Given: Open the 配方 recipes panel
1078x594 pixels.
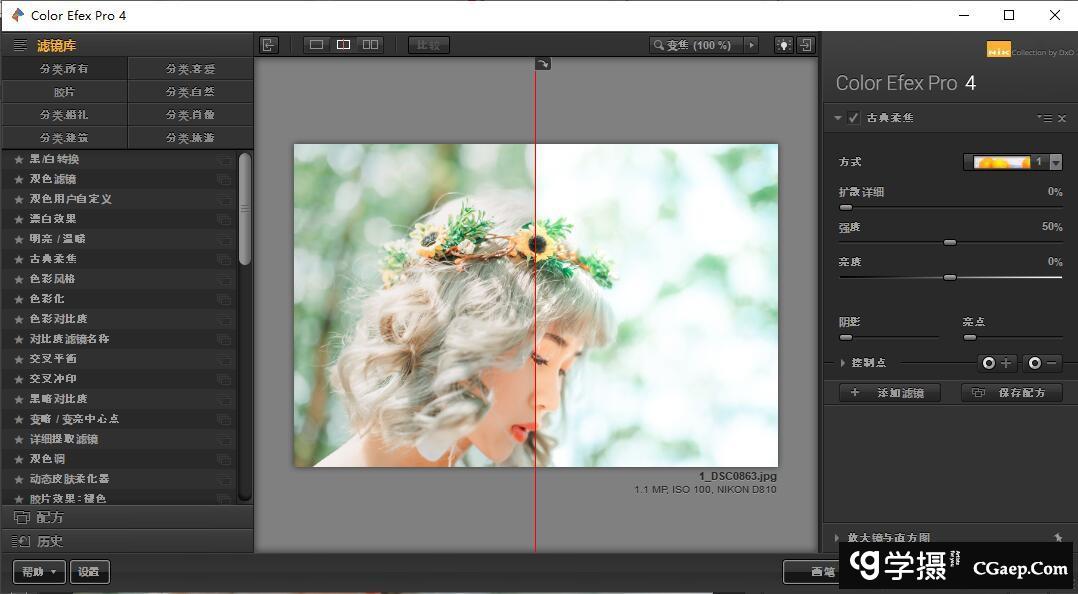Looking at the screenshot, I should tap(50, 518).
